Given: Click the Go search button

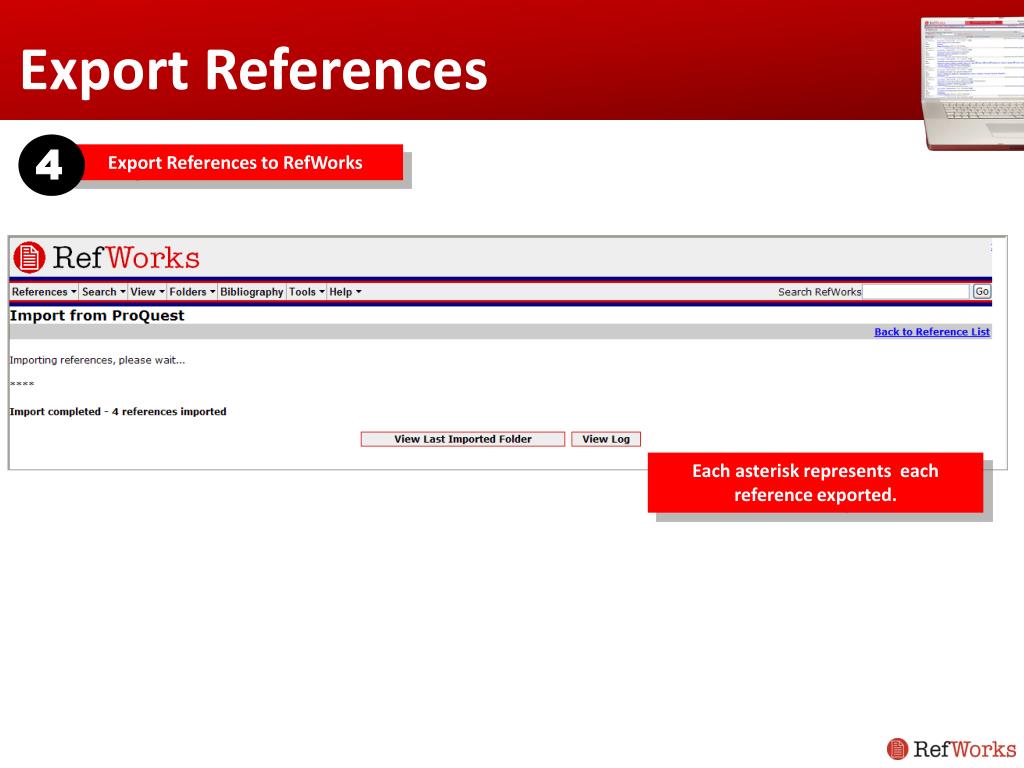Looking at the screenshot, I should click(x=982, y=292).
